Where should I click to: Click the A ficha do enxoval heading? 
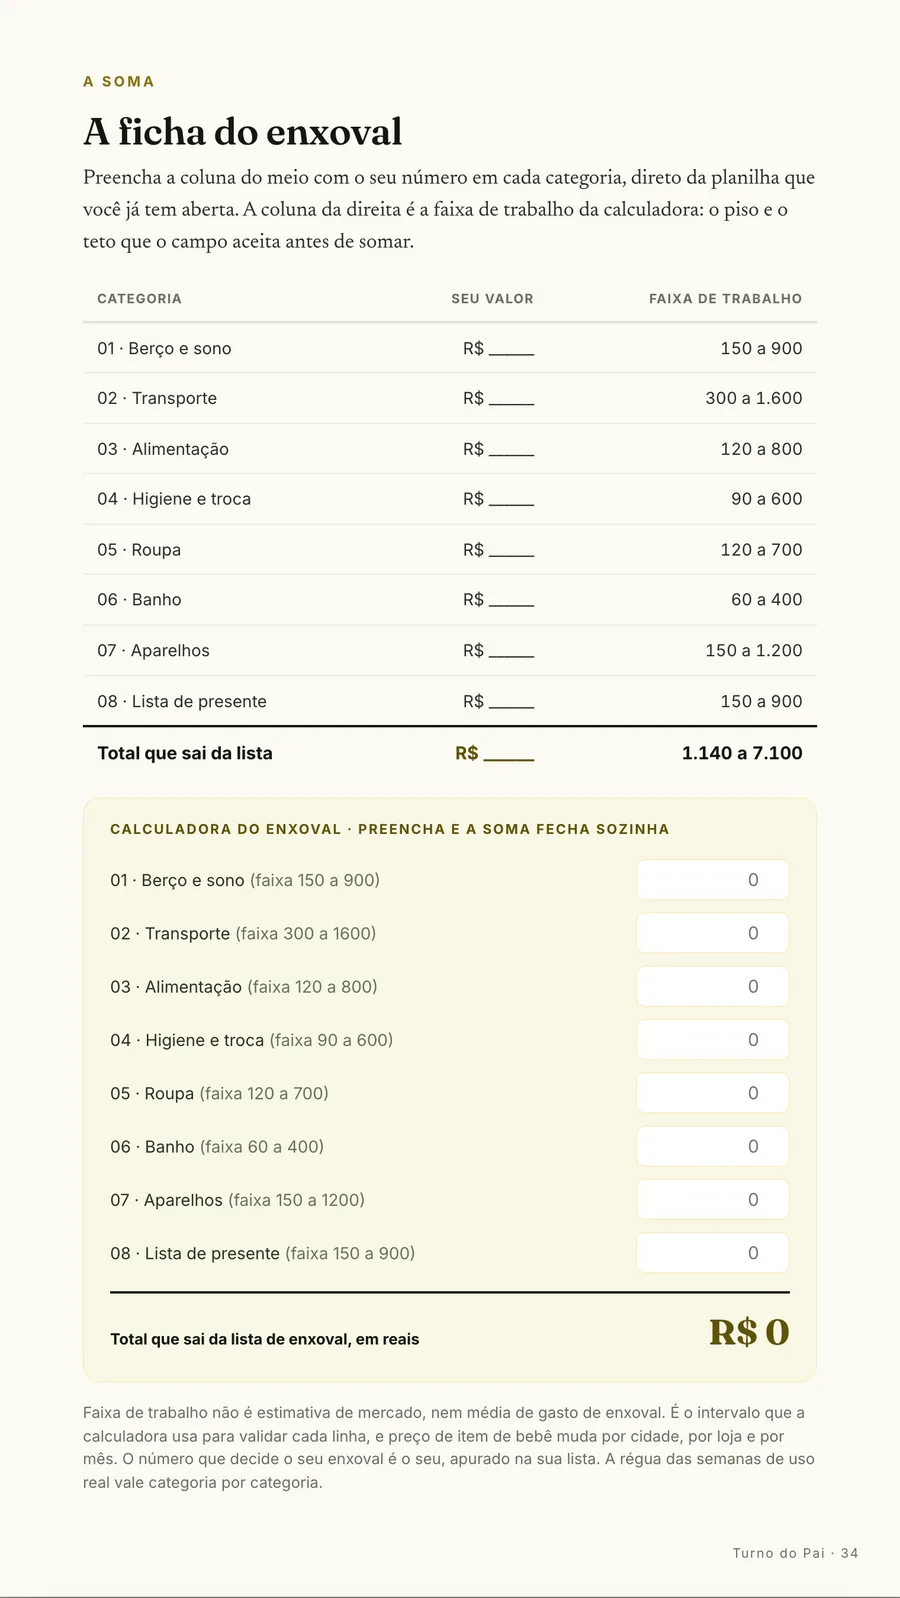click(x=243, y=132)
